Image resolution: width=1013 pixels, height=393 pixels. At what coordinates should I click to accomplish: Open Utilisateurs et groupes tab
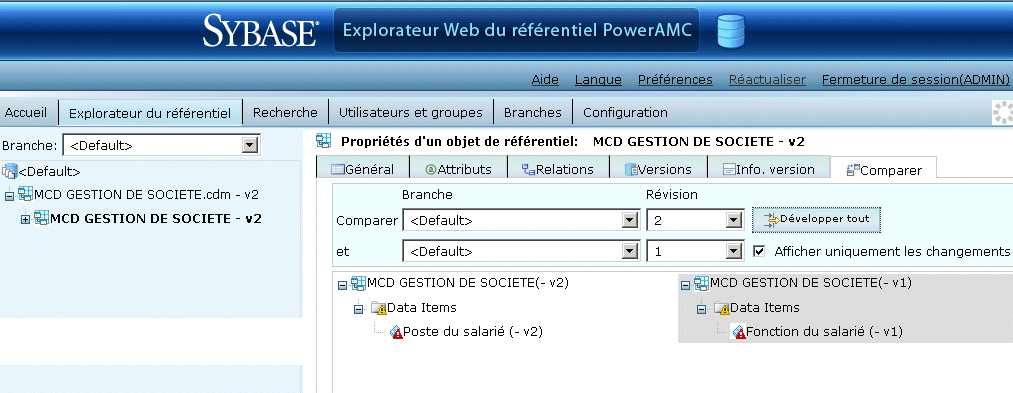click(411, 112)
